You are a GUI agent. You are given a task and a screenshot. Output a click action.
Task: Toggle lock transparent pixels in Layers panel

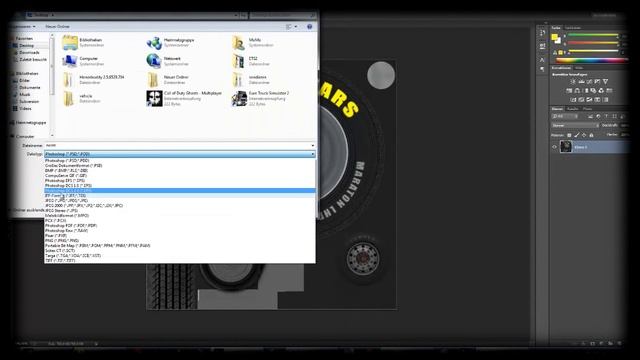point(569,135)
